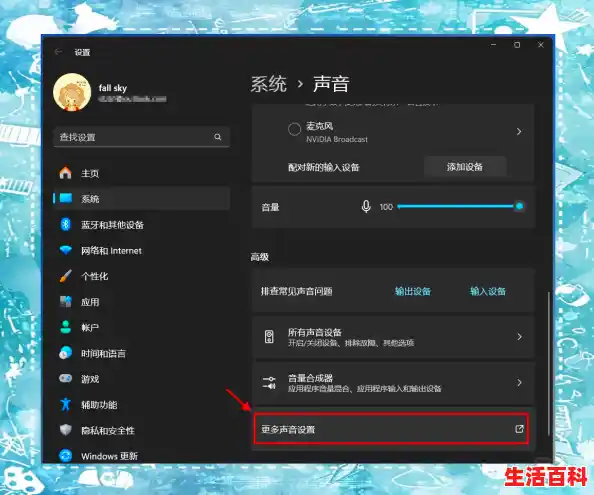The width and height of the screenshot is (594, 495).
Task: Click the Windows 更新 sync icon
Action: (x=66, y=456)
